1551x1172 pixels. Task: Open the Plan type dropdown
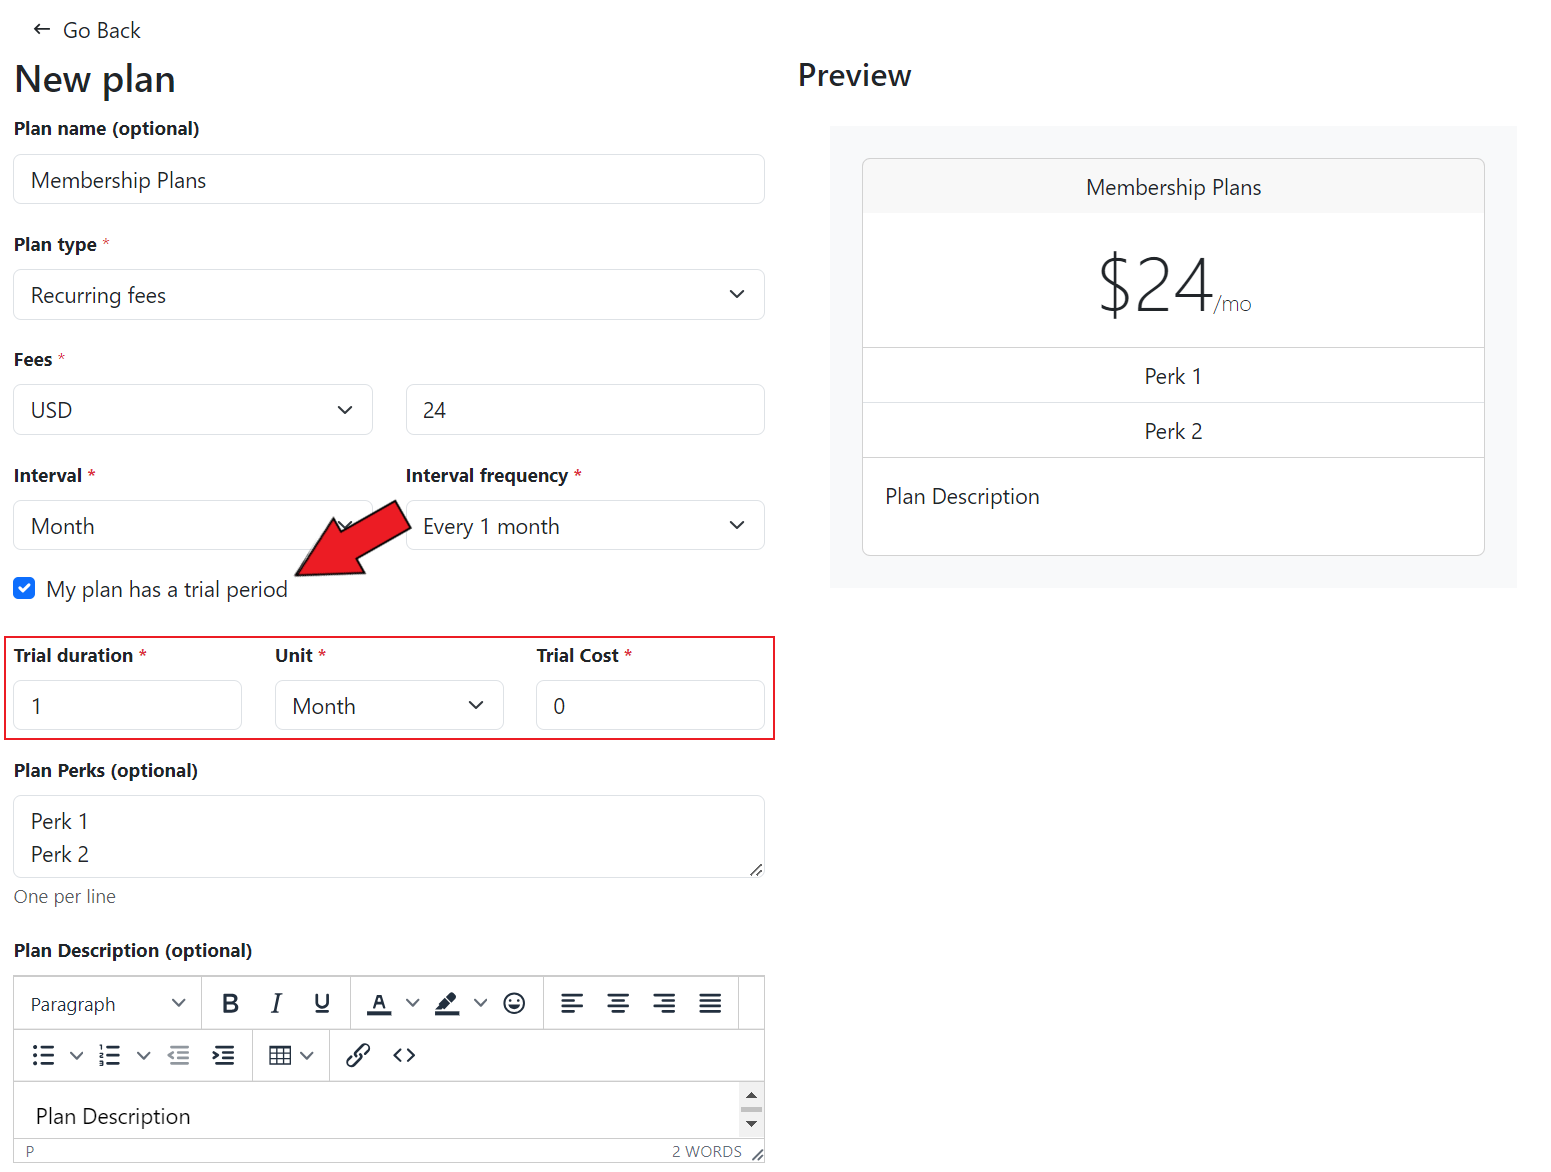[389, 295]
